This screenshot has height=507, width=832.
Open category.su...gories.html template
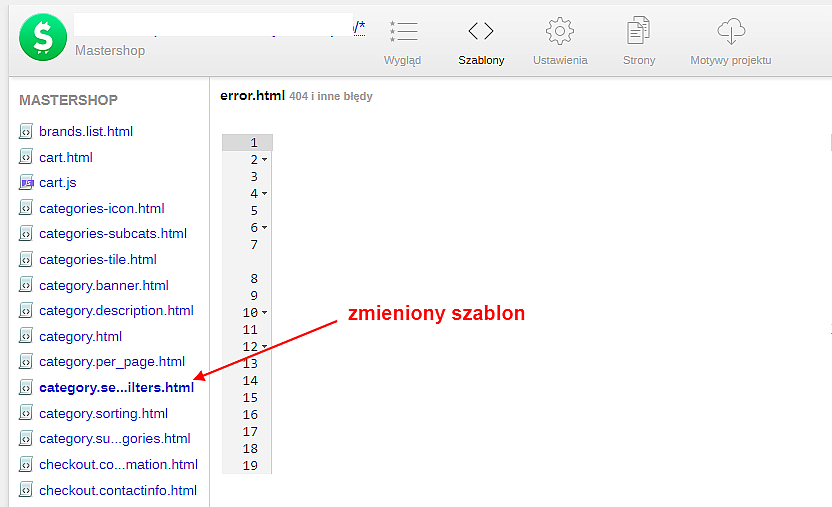115,439
